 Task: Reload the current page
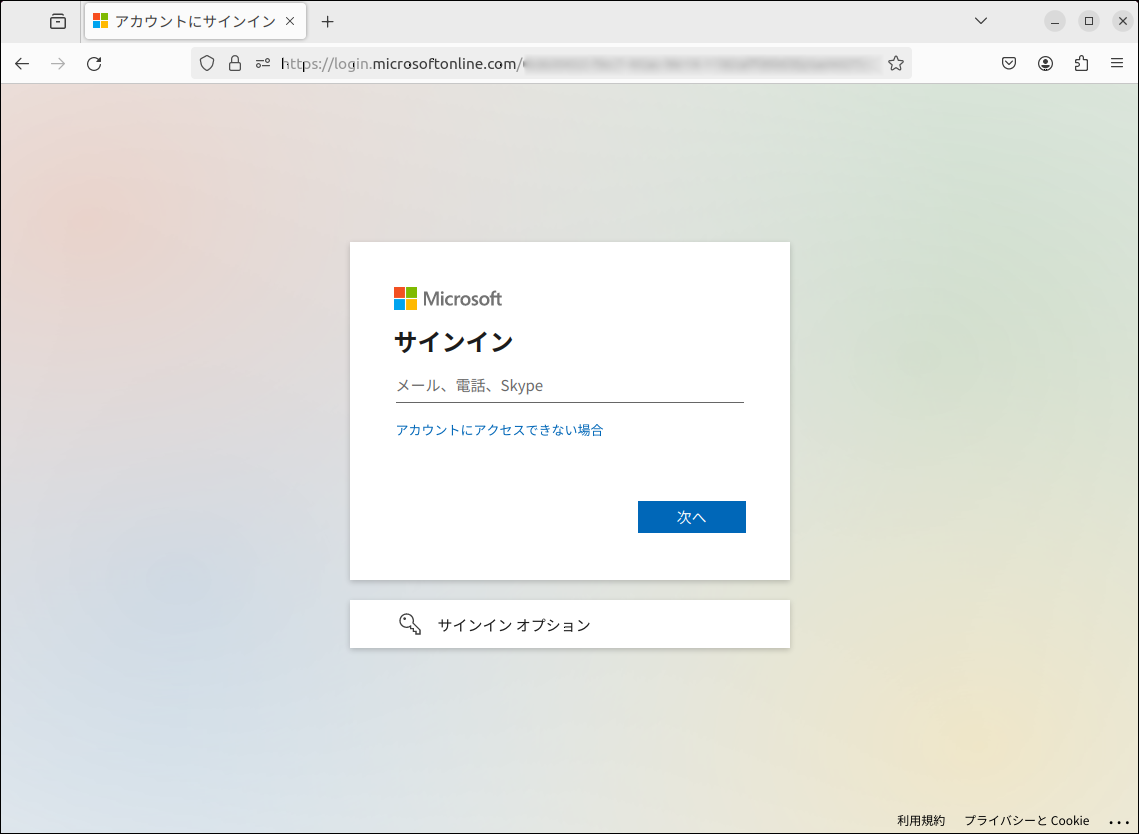click(94, 64)
